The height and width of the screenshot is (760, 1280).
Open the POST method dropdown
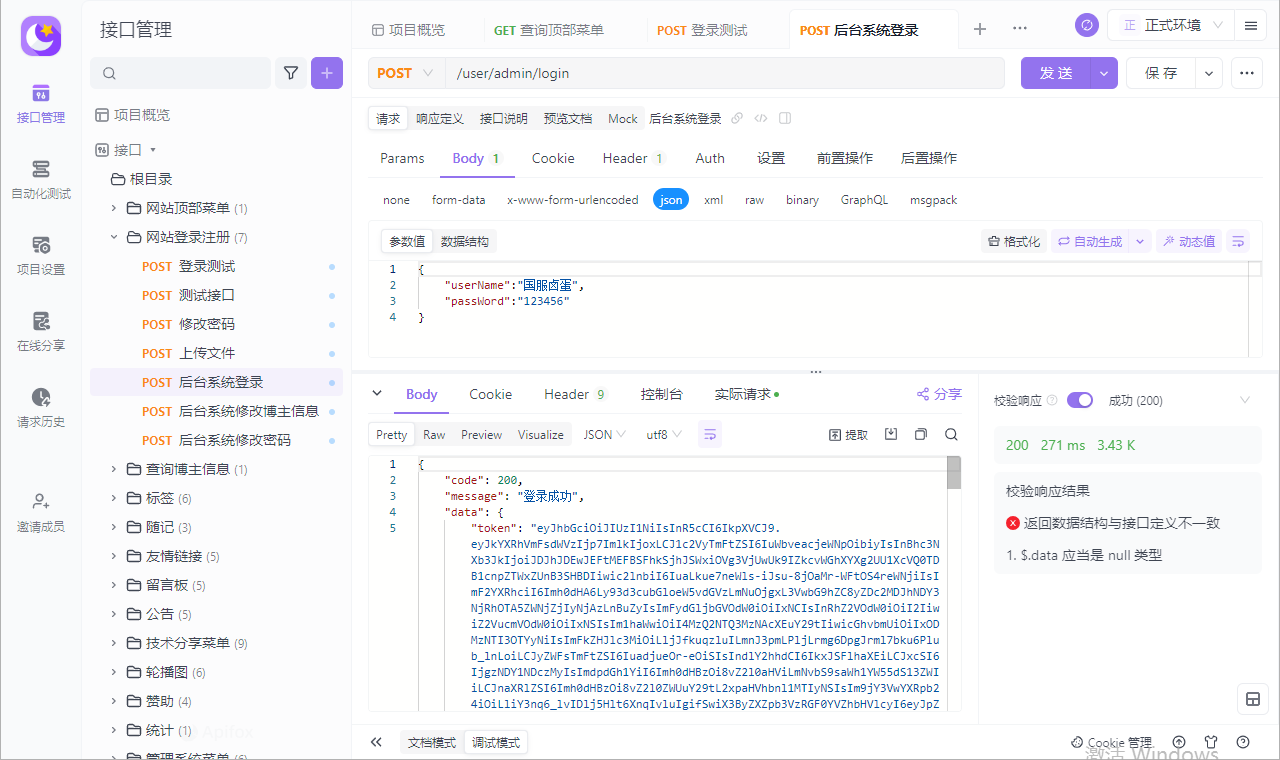pyautogui.click(x=407, y=73)
